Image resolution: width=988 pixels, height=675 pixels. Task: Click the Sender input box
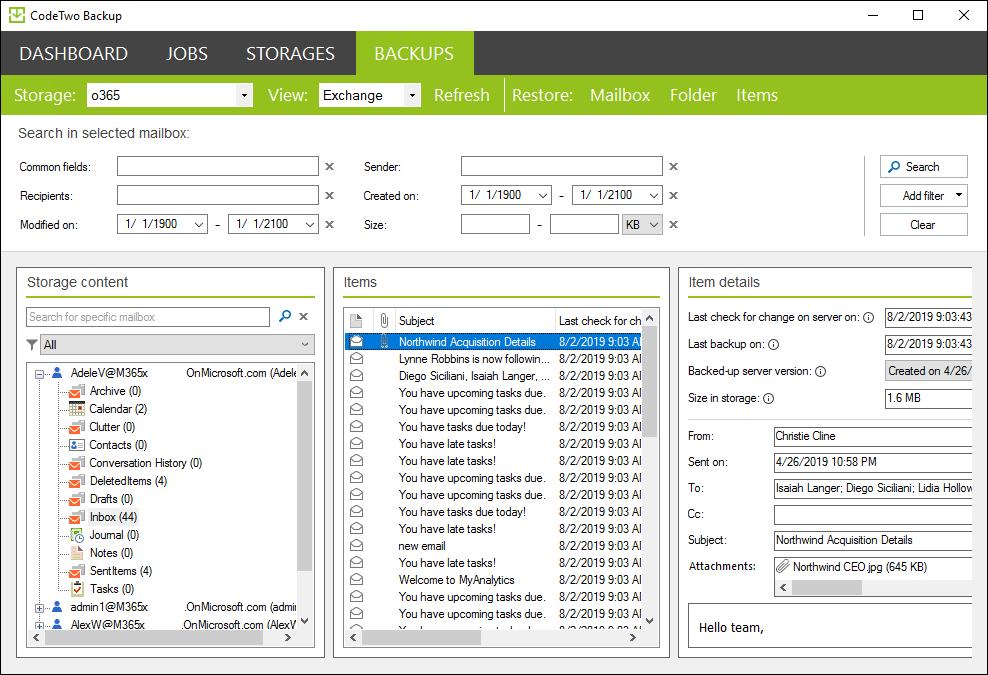(561, 166)
